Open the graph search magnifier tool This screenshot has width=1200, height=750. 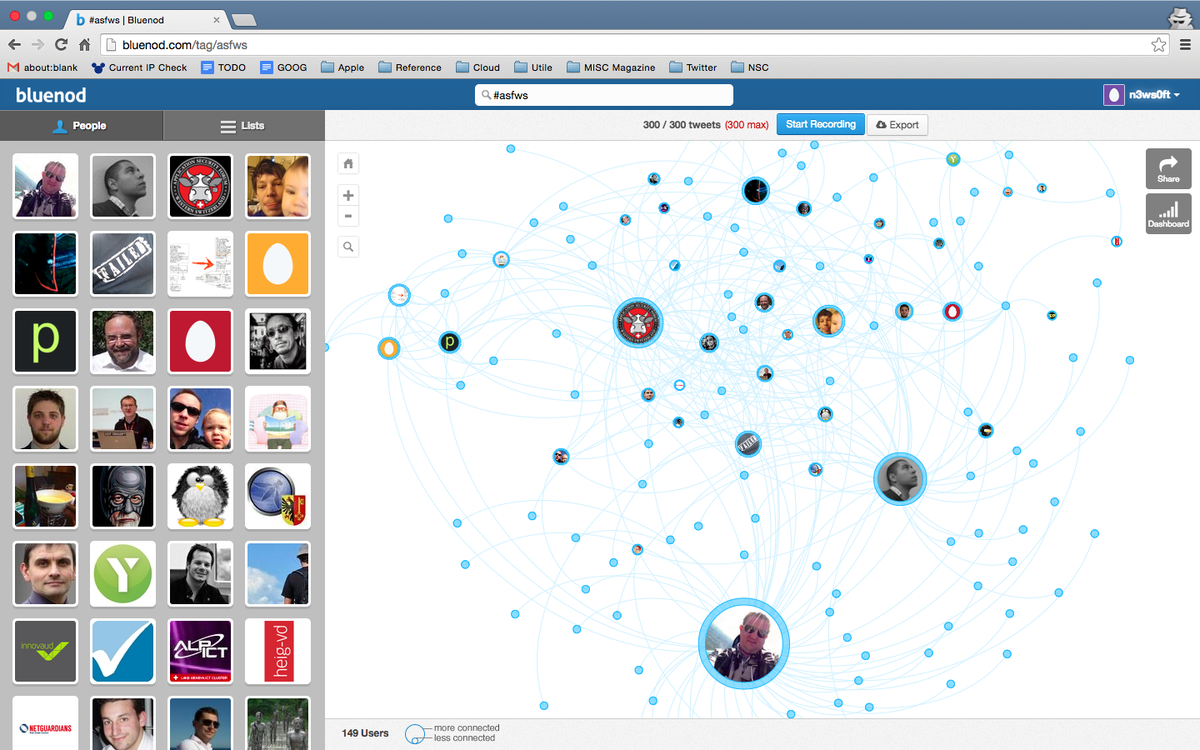[x=348, y=246]
